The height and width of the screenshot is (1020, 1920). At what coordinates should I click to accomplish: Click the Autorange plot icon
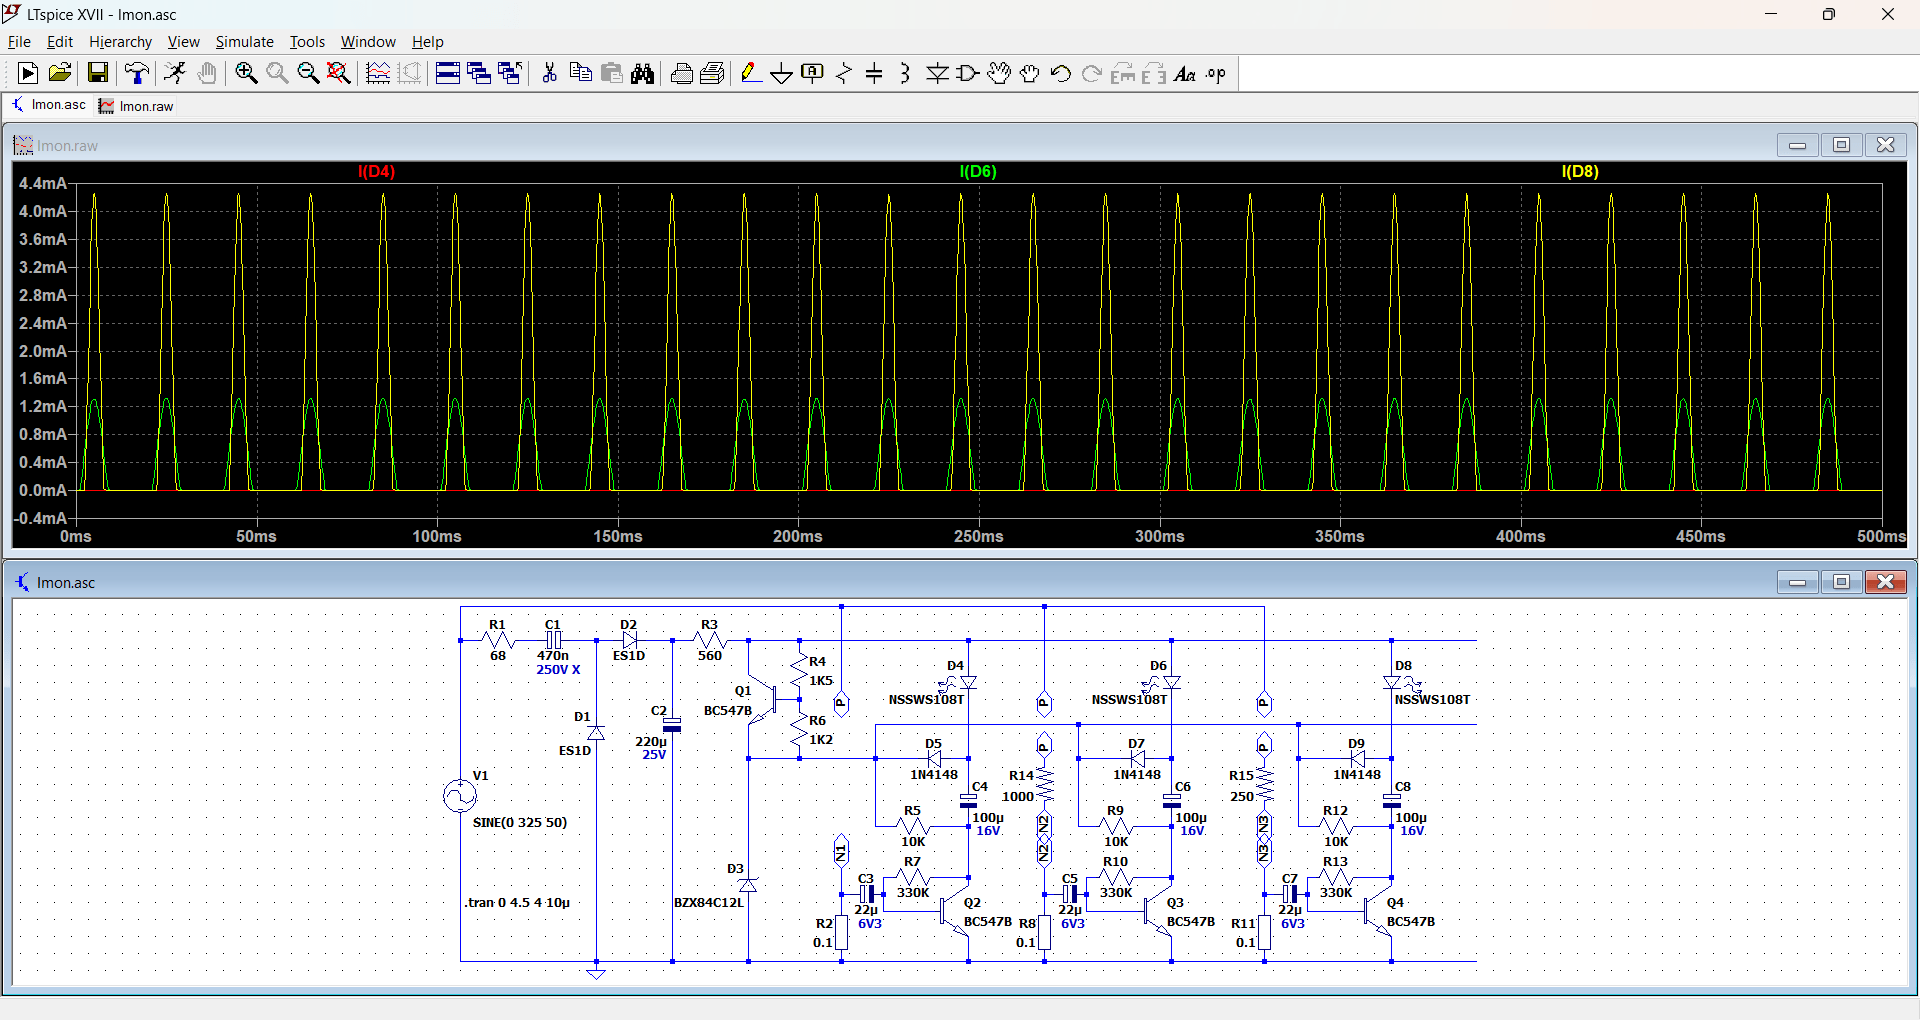pyautogui.click(x=378, y=73)
